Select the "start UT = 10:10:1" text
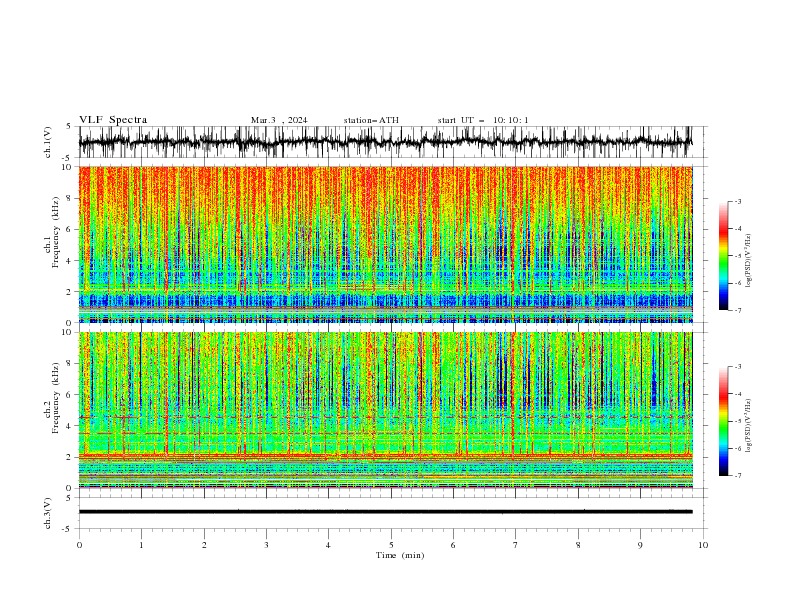Screen dimensions: 792x612 [x=483, y=120]
